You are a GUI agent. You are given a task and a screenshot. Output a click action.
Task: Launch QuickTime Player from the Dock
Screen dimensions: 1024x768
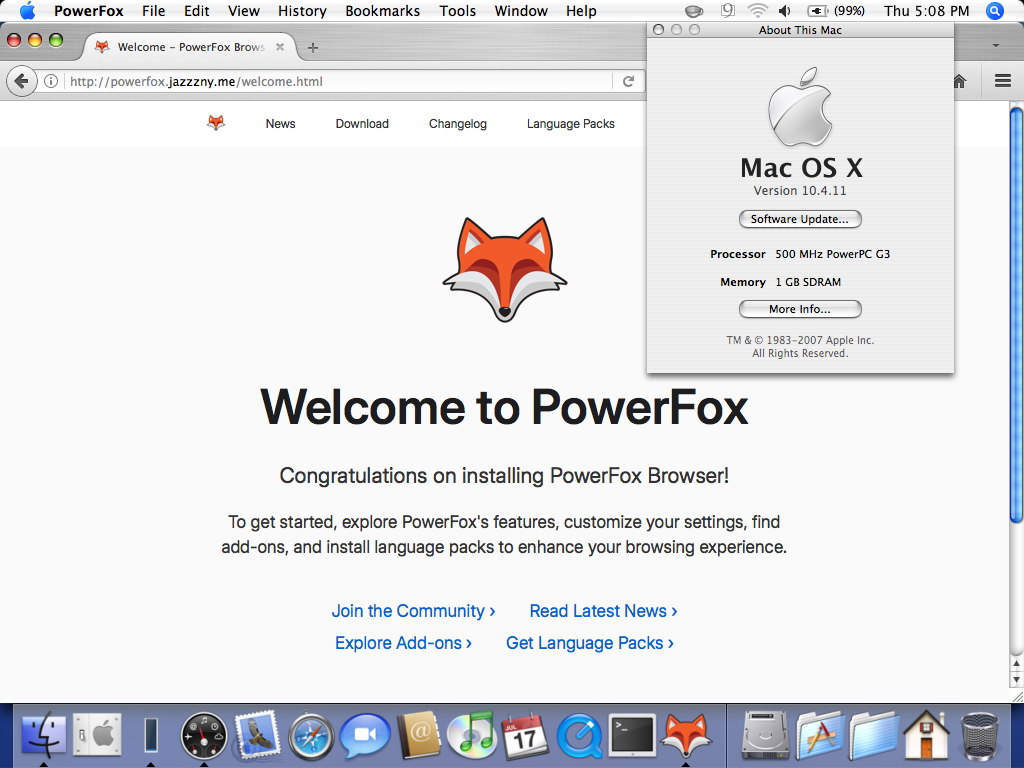579,736
